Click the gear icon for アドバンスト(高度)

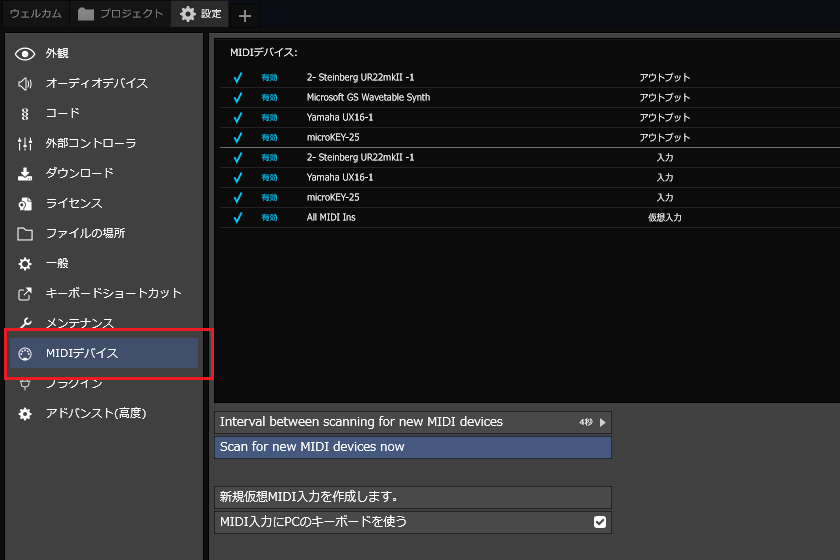(26, 413)
